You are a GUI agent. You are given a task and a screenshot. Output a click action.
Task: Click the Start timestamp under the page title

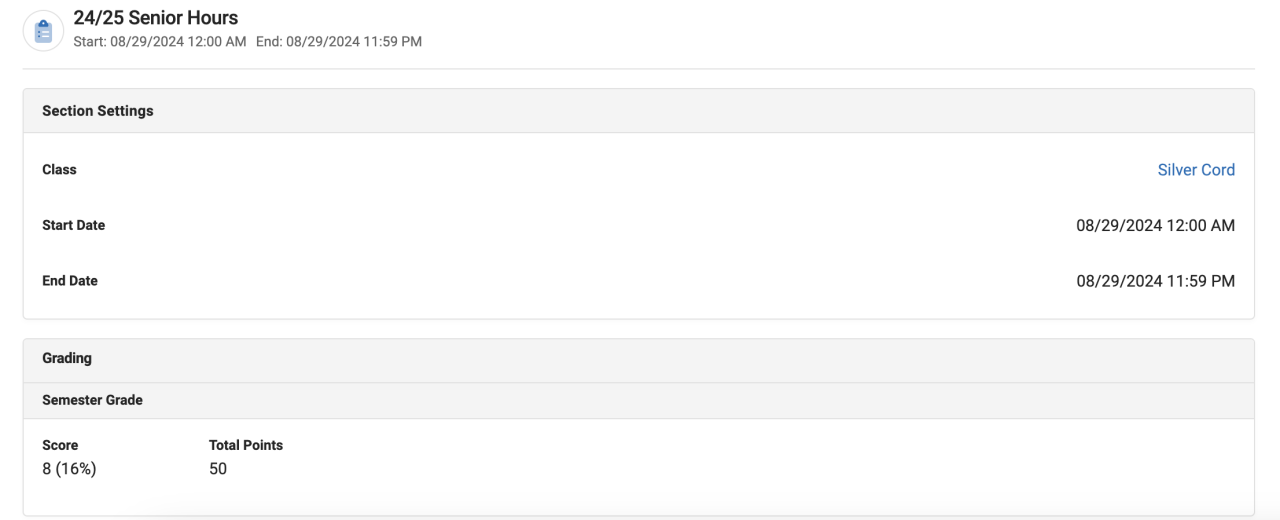coord(160,41)
